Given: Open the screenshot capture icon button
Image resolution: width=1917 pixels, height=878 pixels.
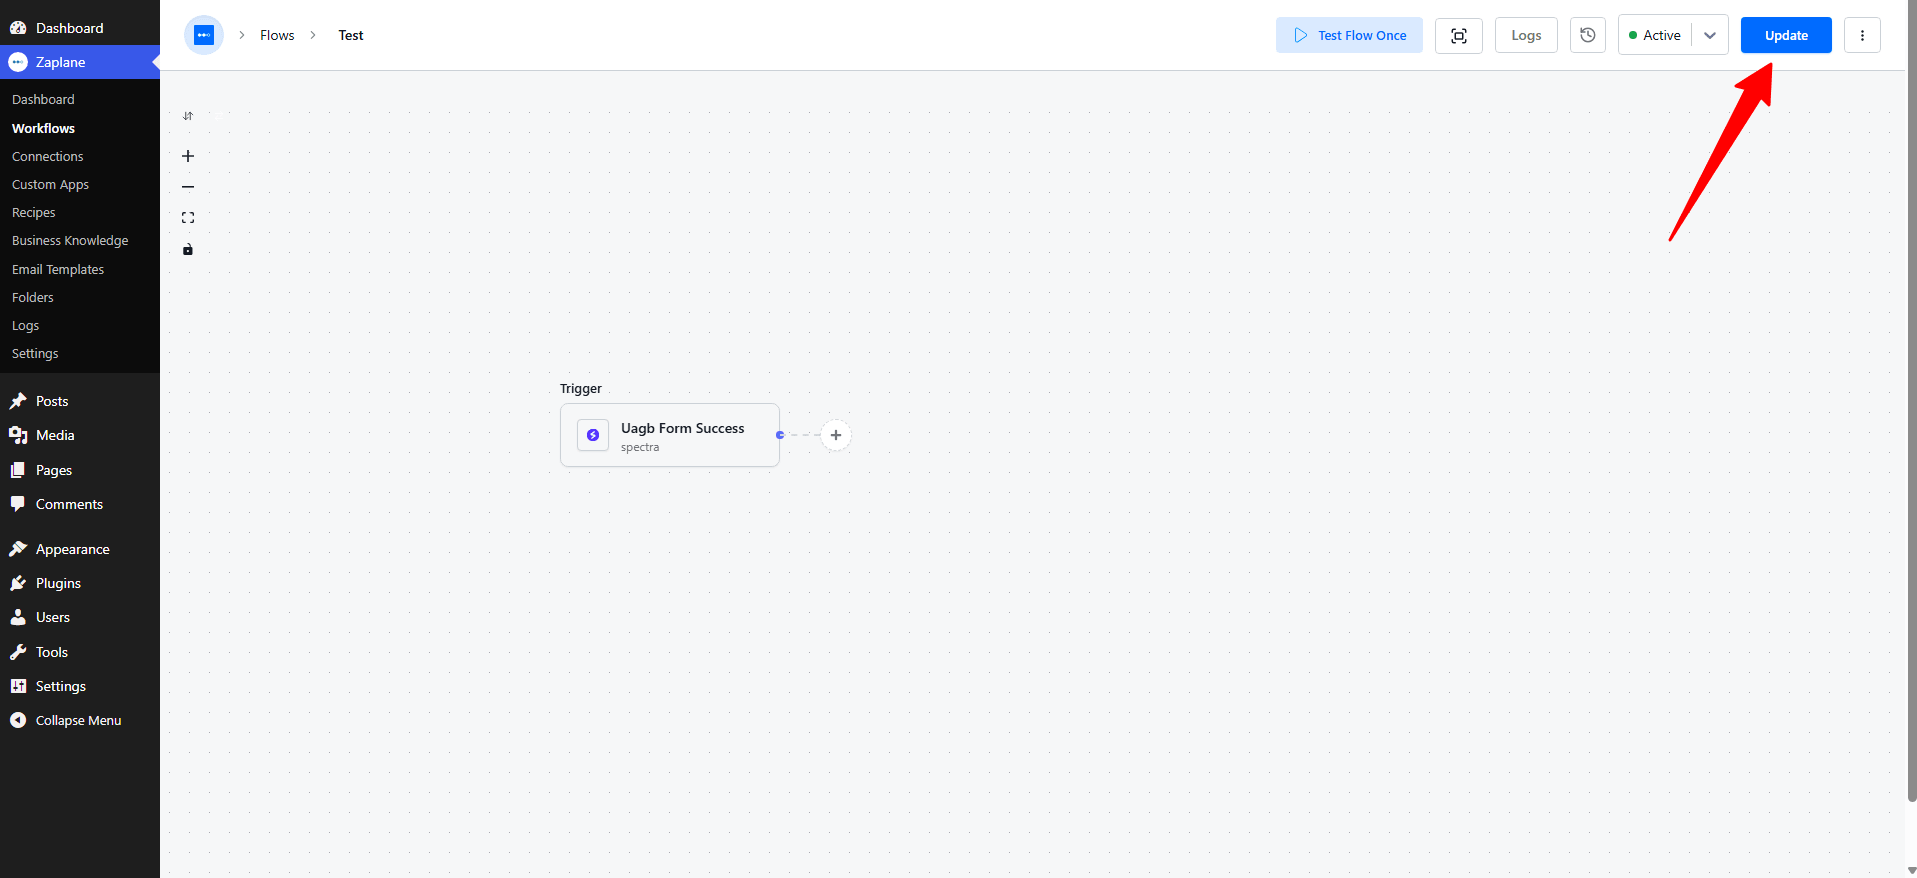Looking at the screenshot, I should (1459, 35).
